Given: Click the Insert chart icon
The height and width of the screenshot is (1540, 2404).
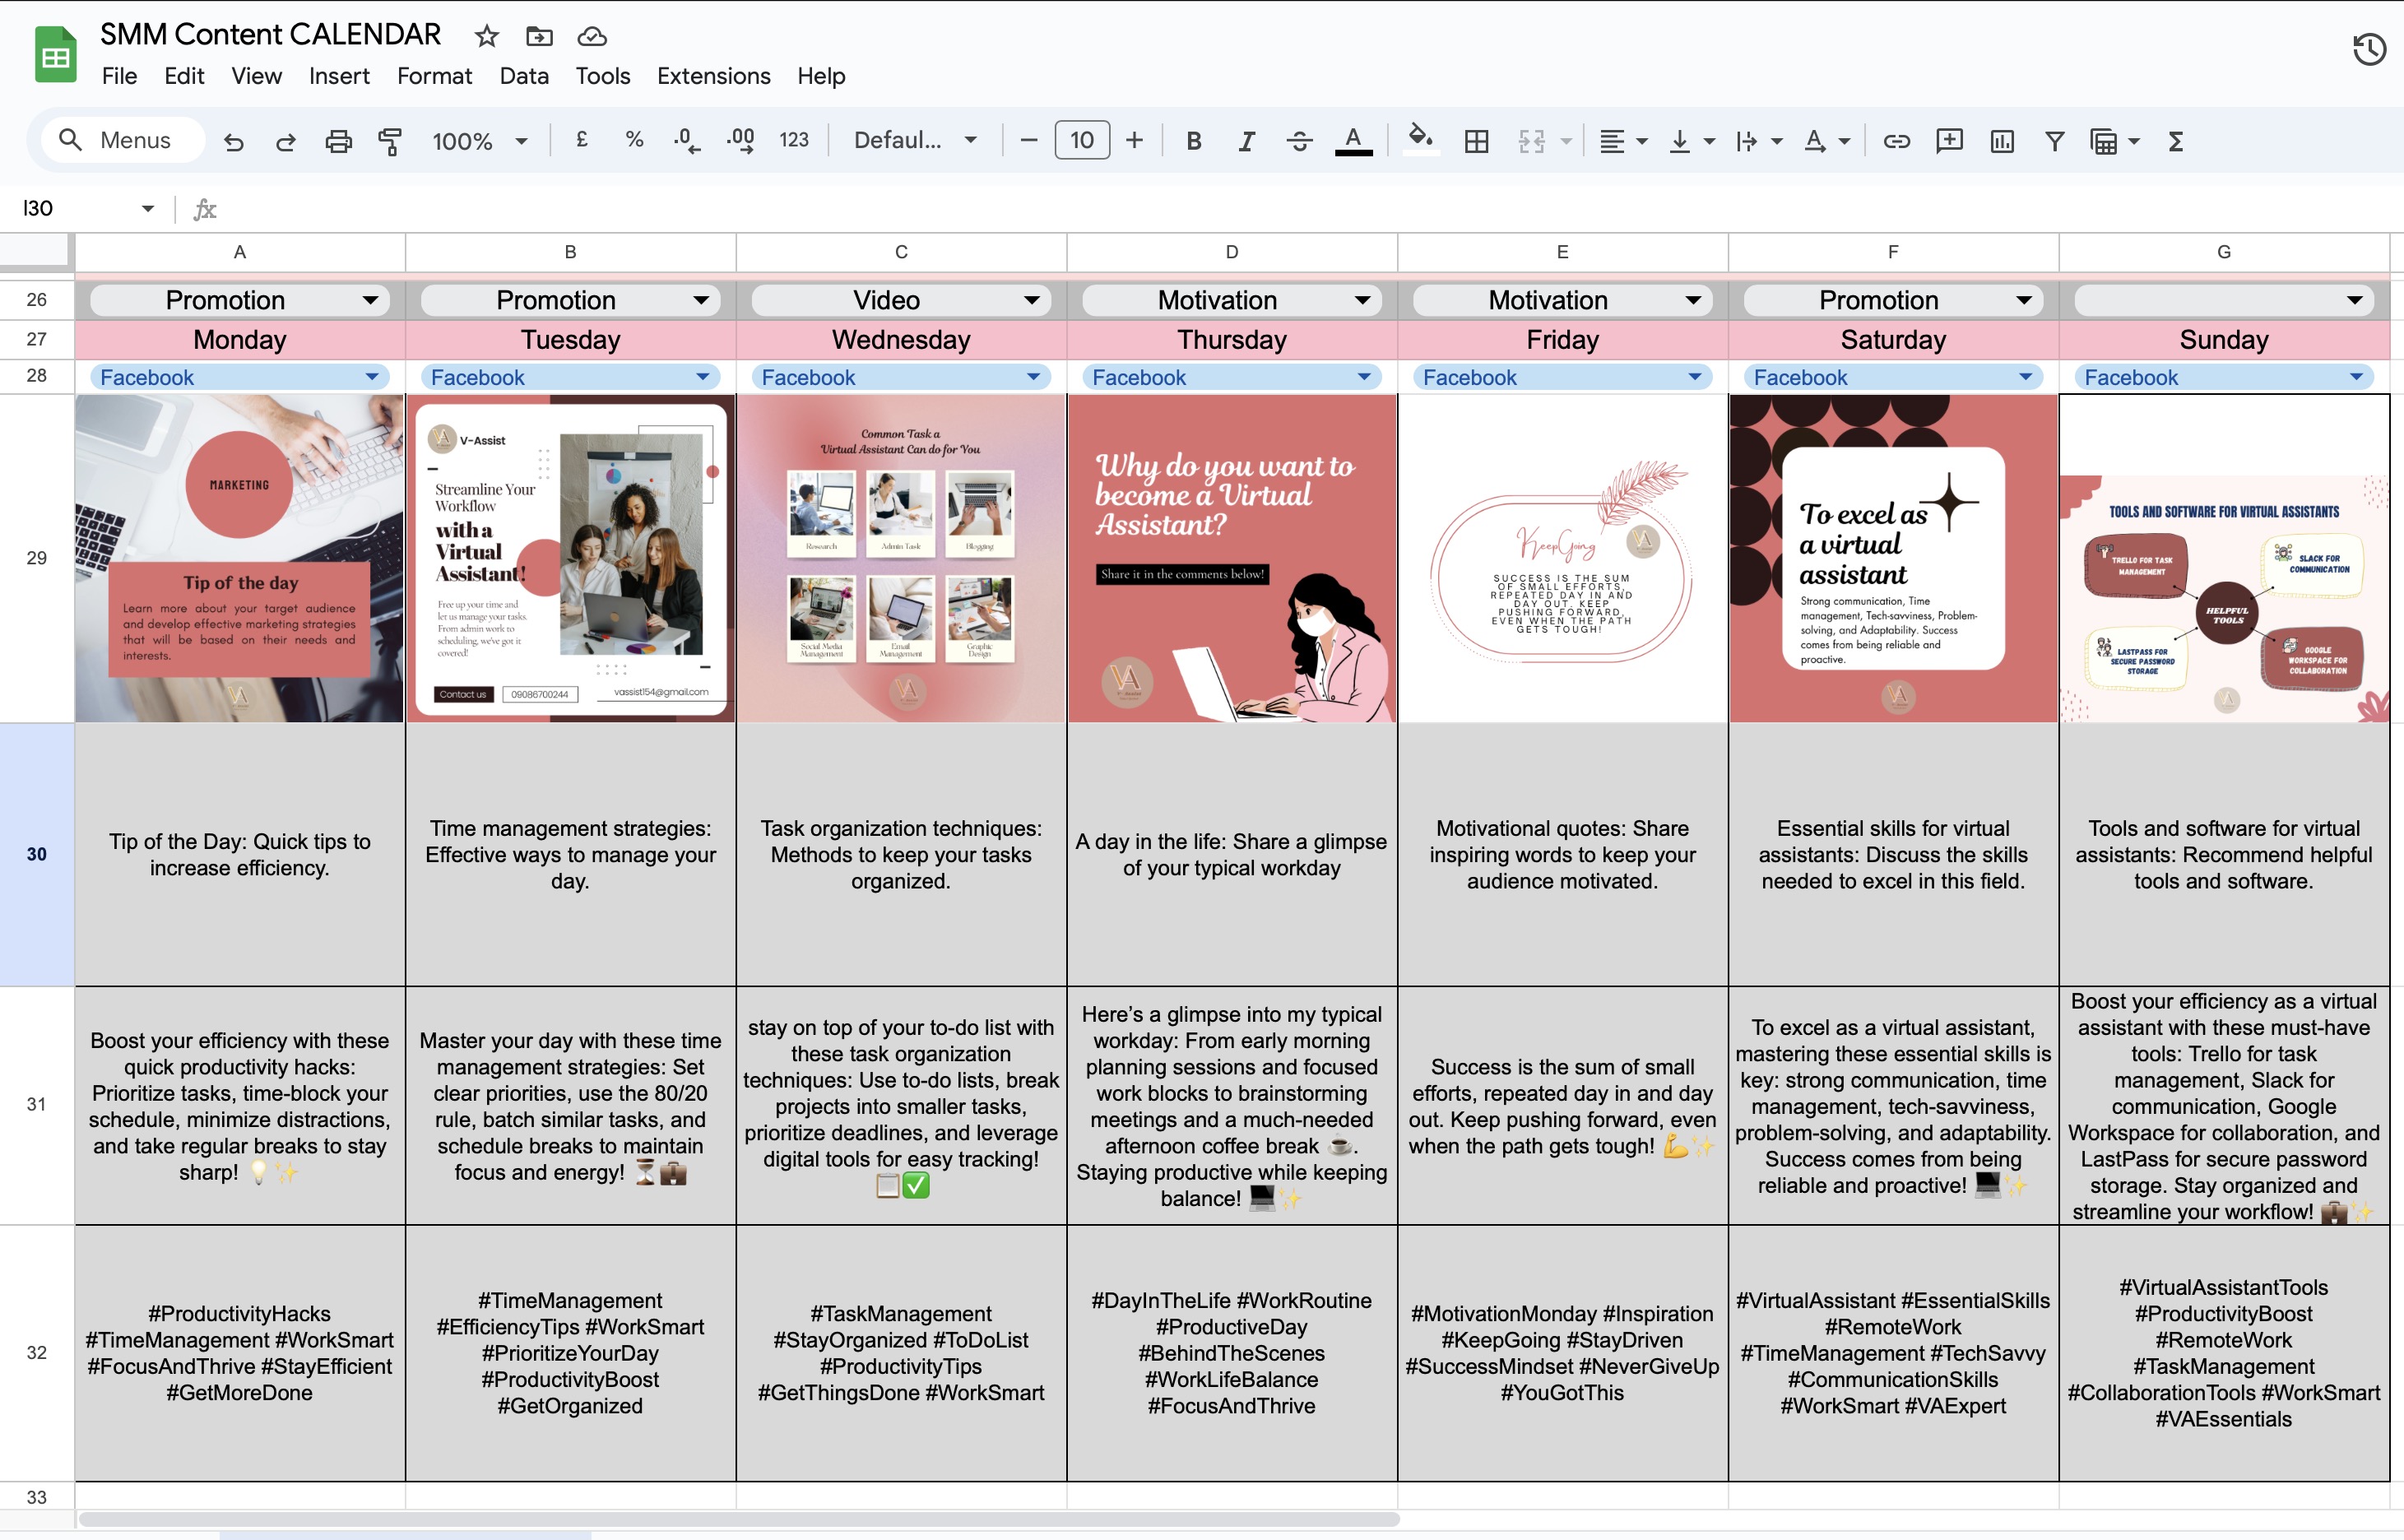Looking at the screenshot, I should click(x=2002, y=141).
